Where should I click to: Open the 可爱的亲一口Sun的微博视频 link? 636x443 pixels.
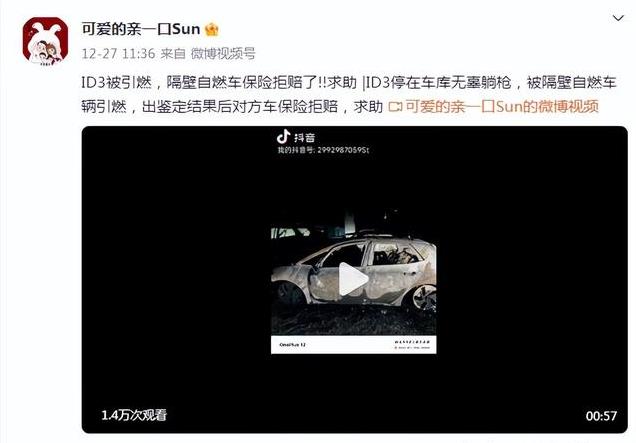click(x=502, y=106)
